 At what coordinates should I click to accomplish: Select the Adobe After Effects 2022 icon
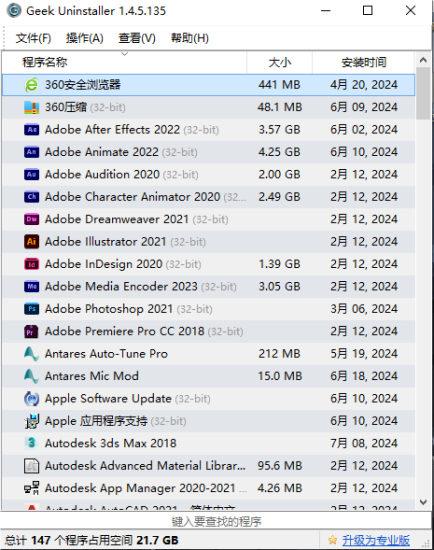click(x=31, y=130)
